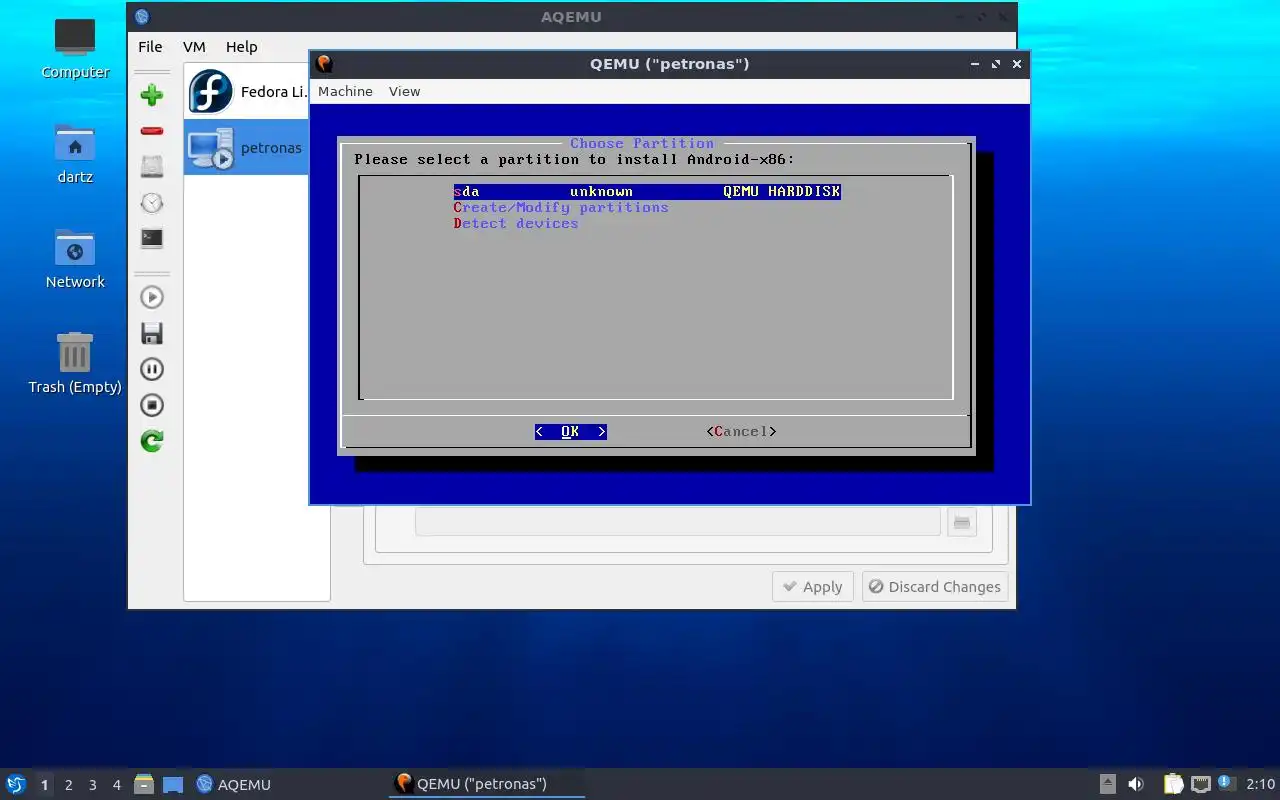The height and width of the screenshot is (800, 1280).
Task: Open the Network desktop icon
Action: 75,258
